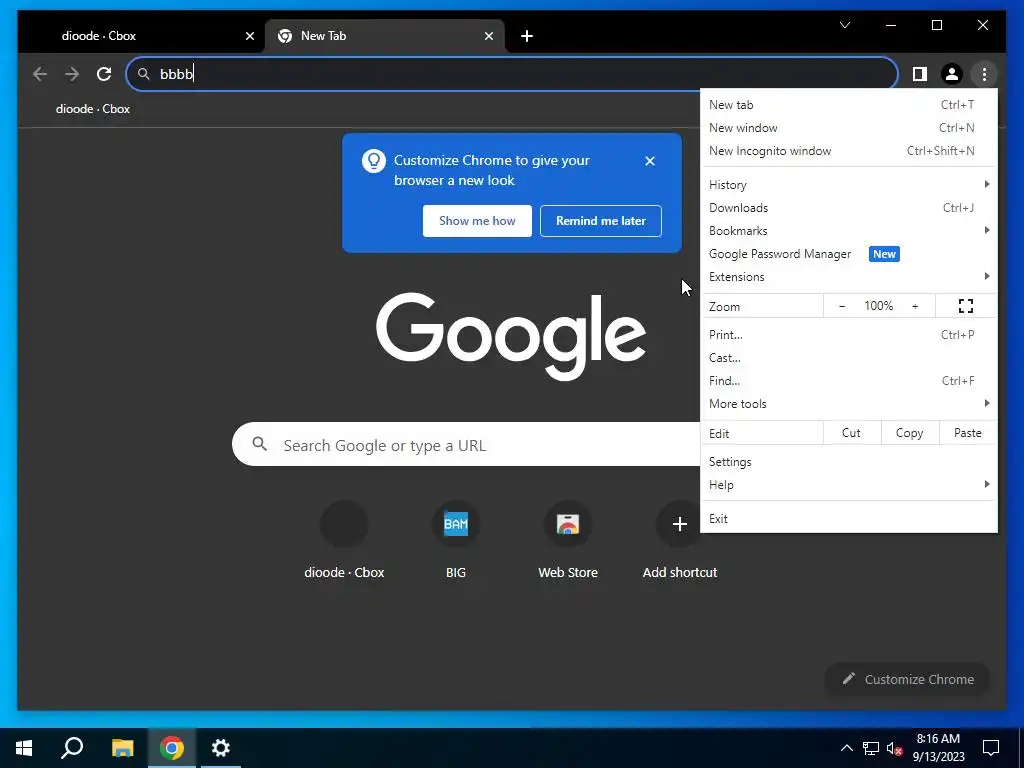Click the browser Forward arrow

[72, 74]
